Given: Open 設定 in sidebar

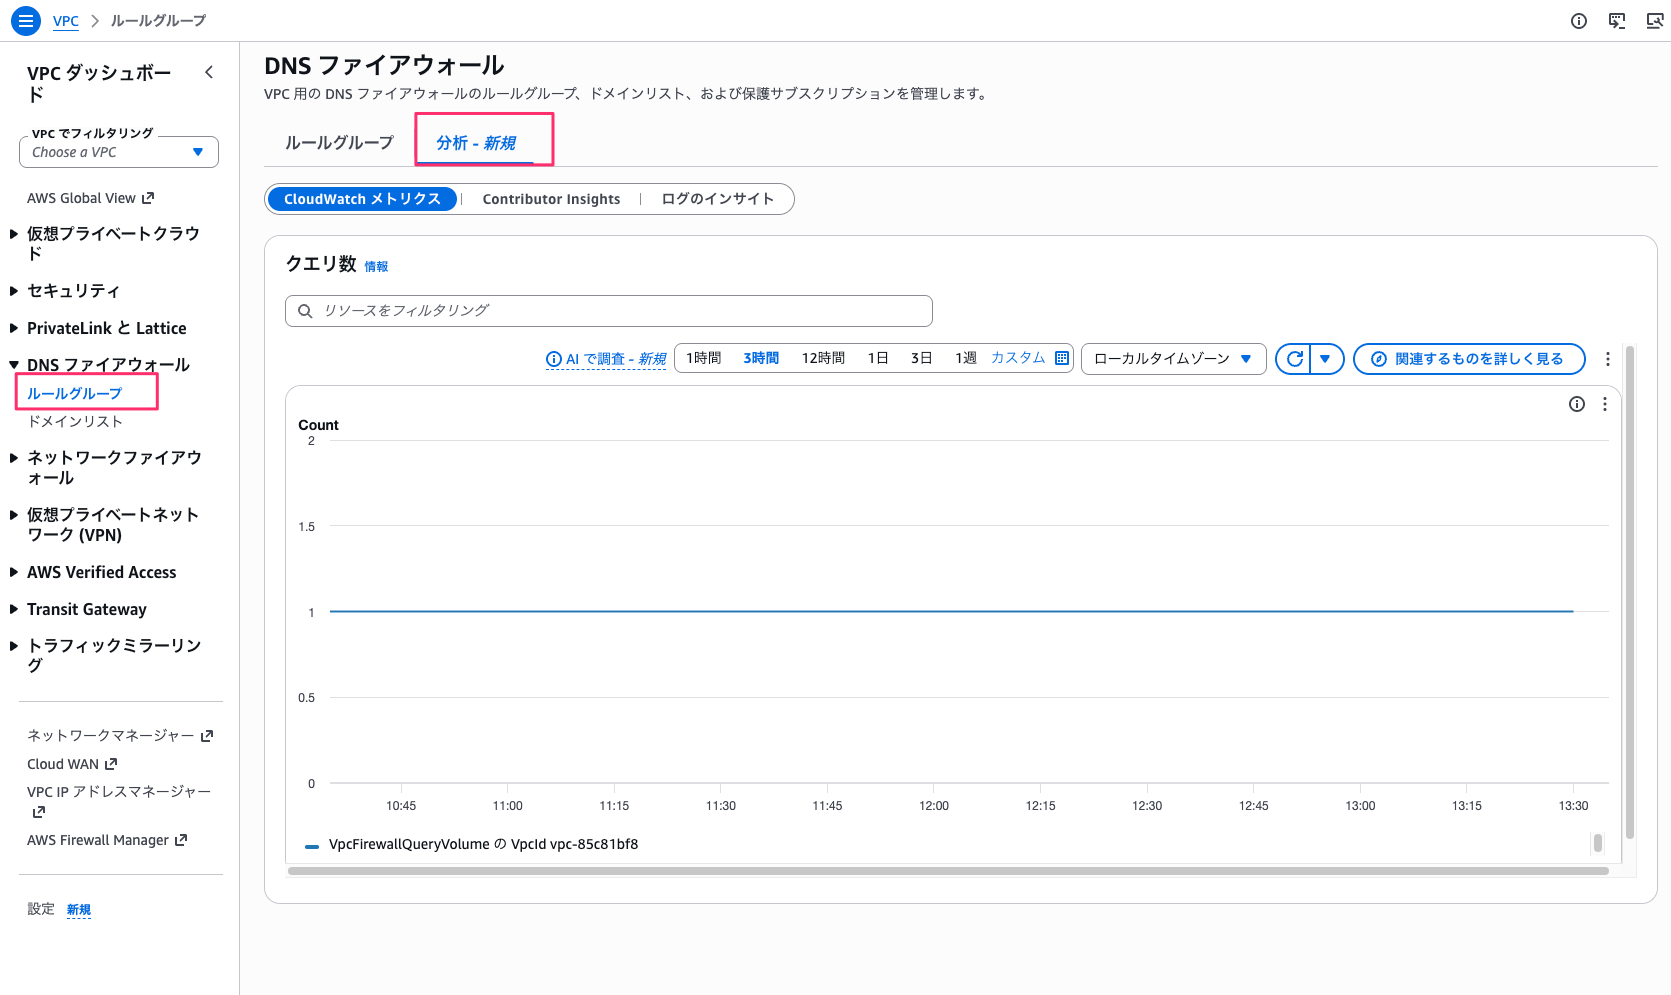Looking at the screenshot, I should (x=41, y=909).
